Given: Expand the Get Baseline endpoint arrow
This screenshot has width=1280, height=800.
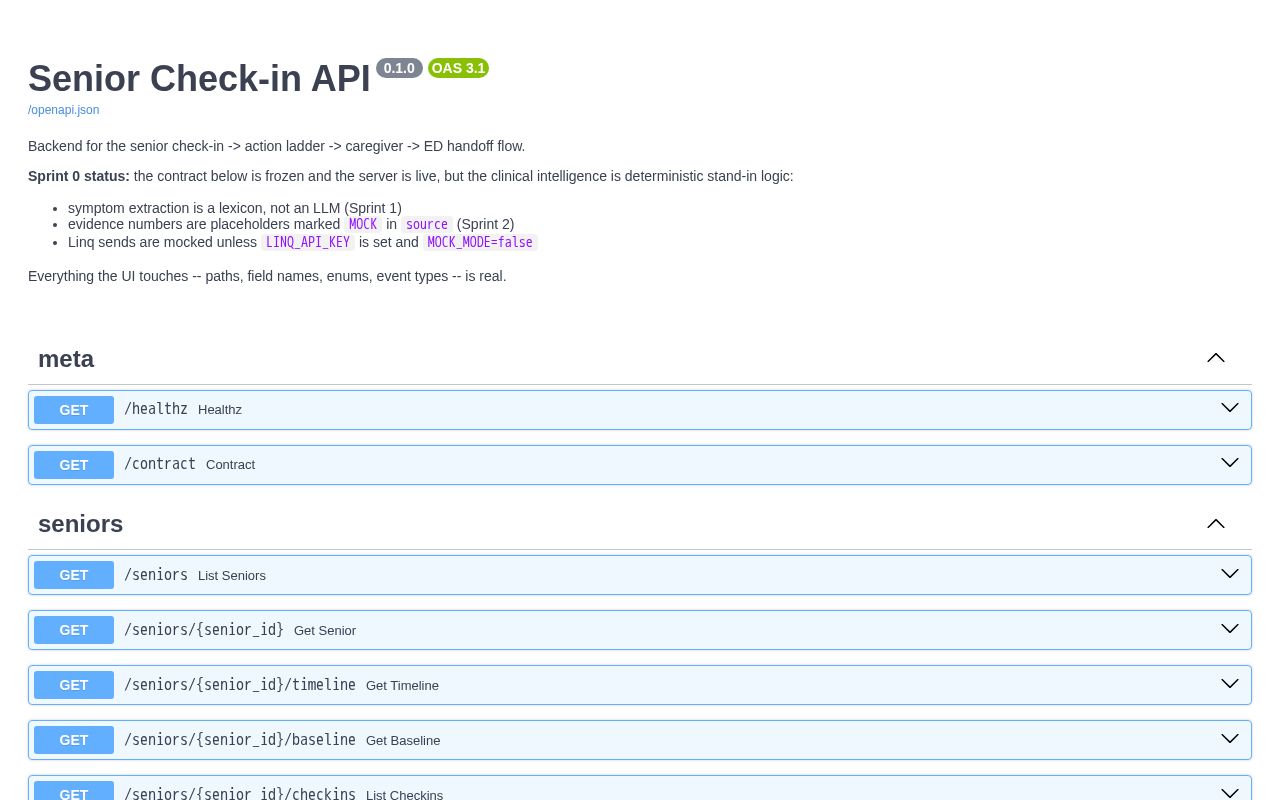Looking at the screenshot, I should tap(1230, 739).
